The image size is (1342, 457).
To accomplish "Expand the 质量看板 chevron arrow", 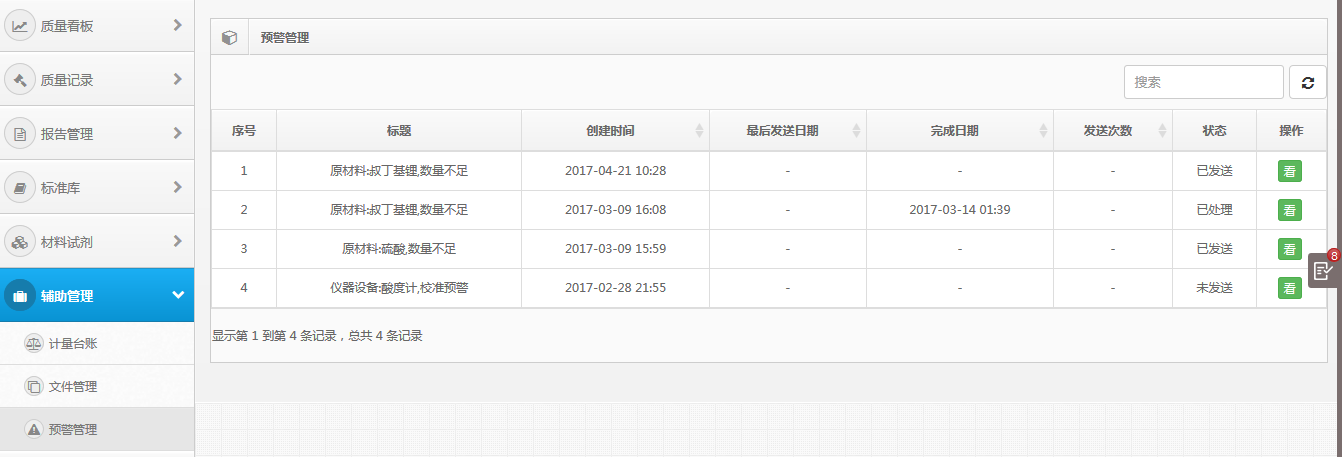I will pyautogui.click(x=177, y=25).
